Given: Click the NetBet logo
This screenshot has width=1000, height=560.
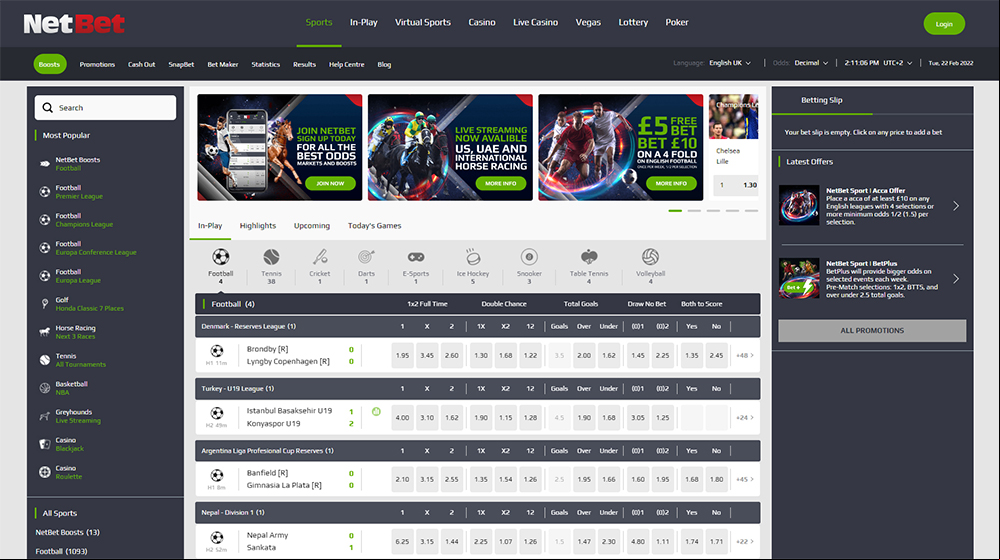Looking at the screenshot, I should pos(74,24).
